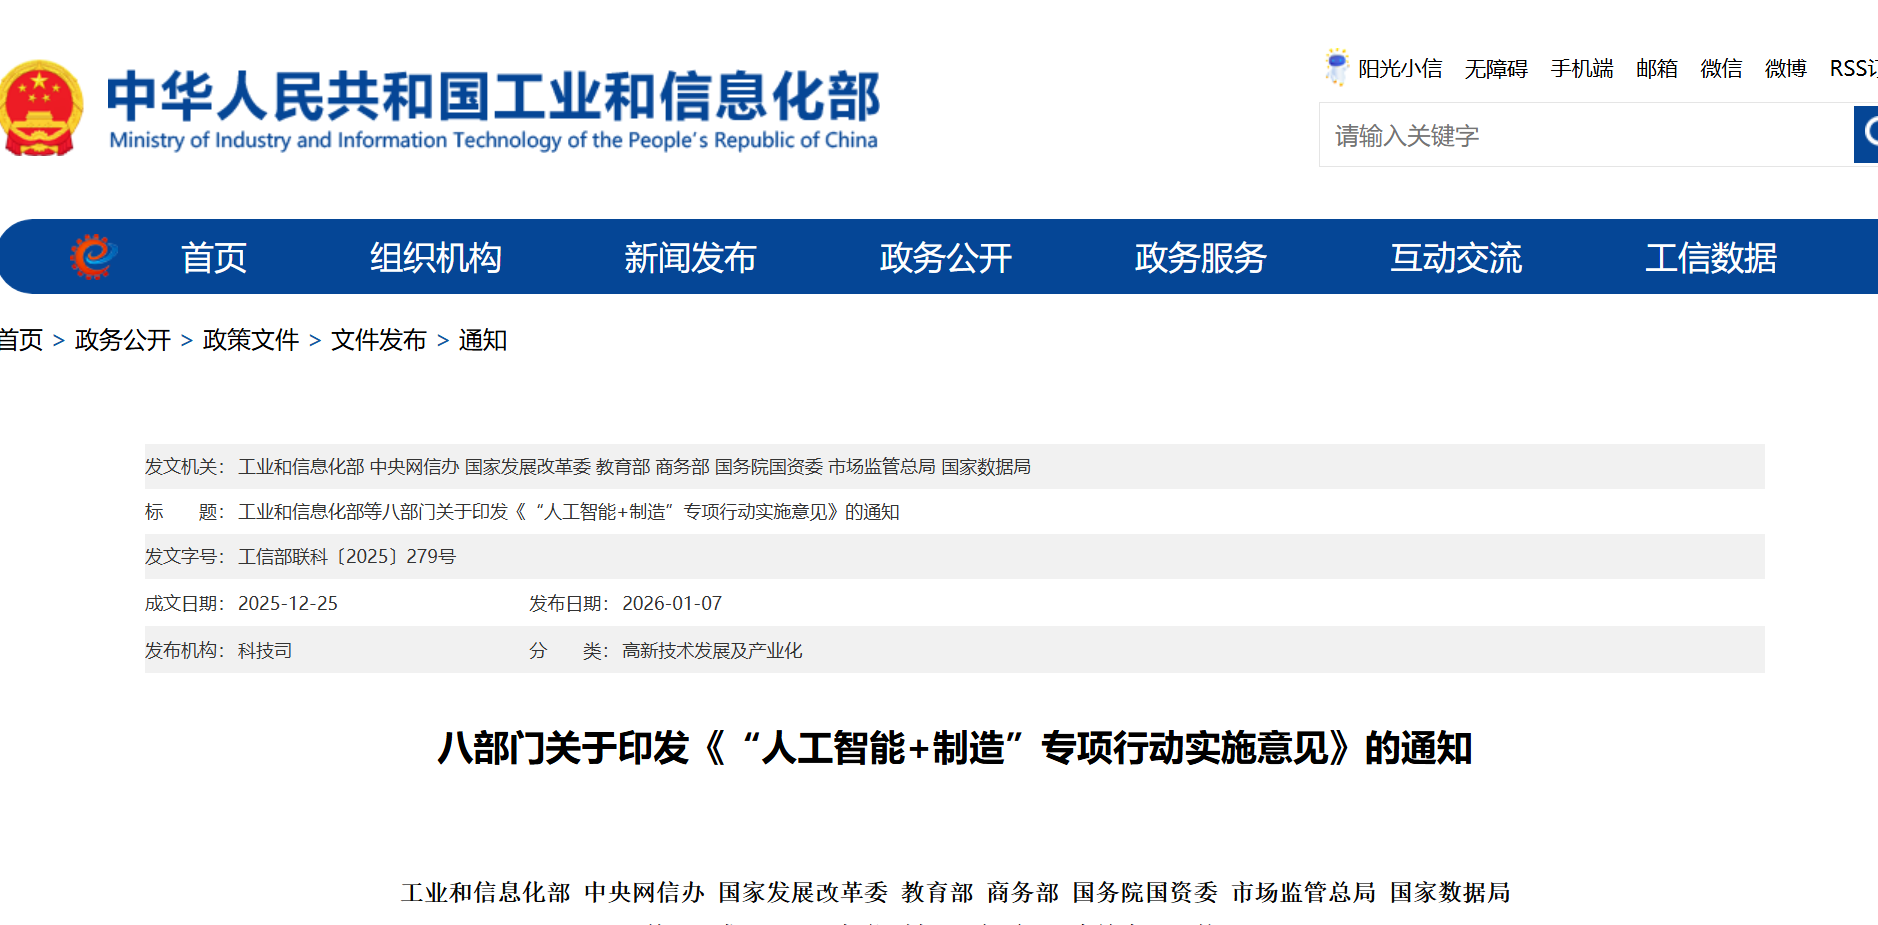The height and width of the screenshot is (925, 1878).
Task: Click the national emblem logo
Action: (40, 108)
